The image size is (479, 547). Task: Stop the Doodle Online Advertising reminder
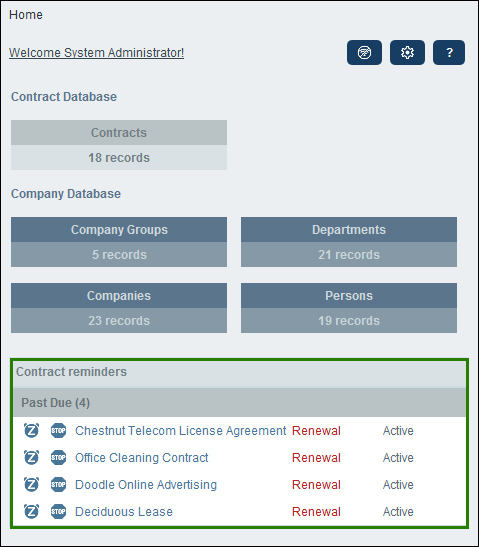pyautogui.click(x=58, y=485)
